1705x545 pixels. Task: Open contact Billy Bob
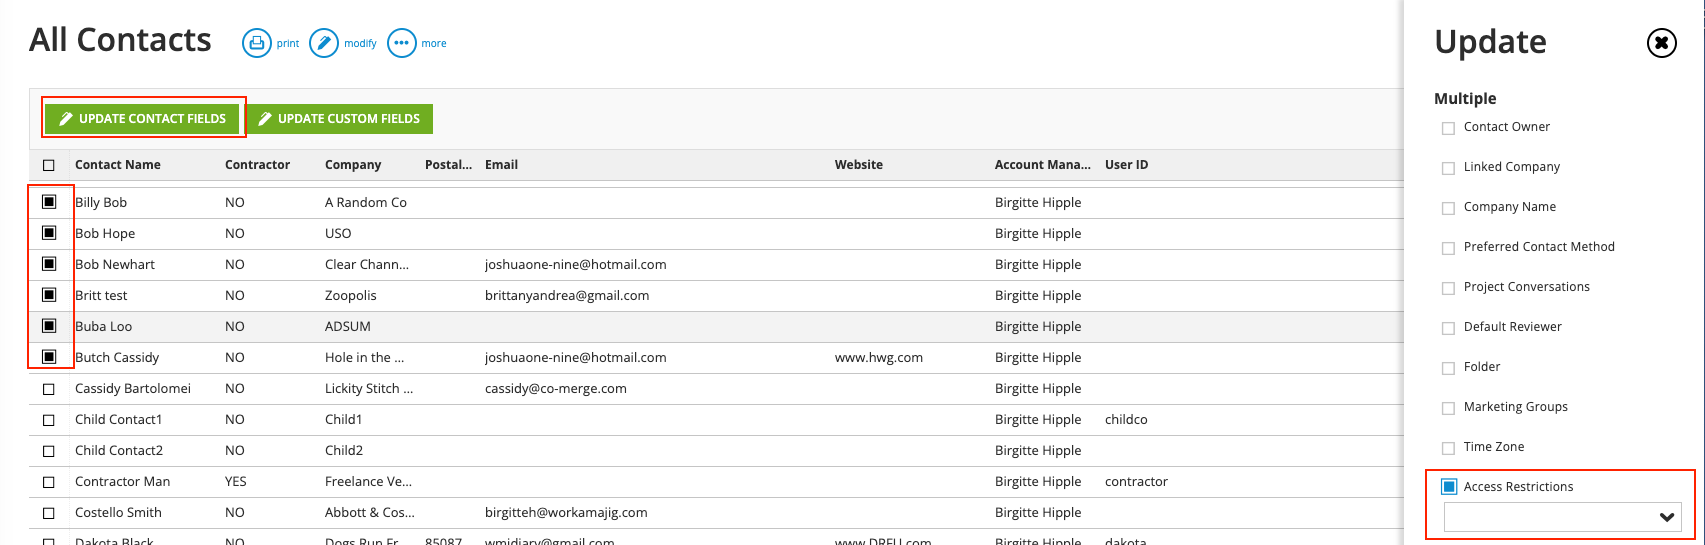[101, 202]
